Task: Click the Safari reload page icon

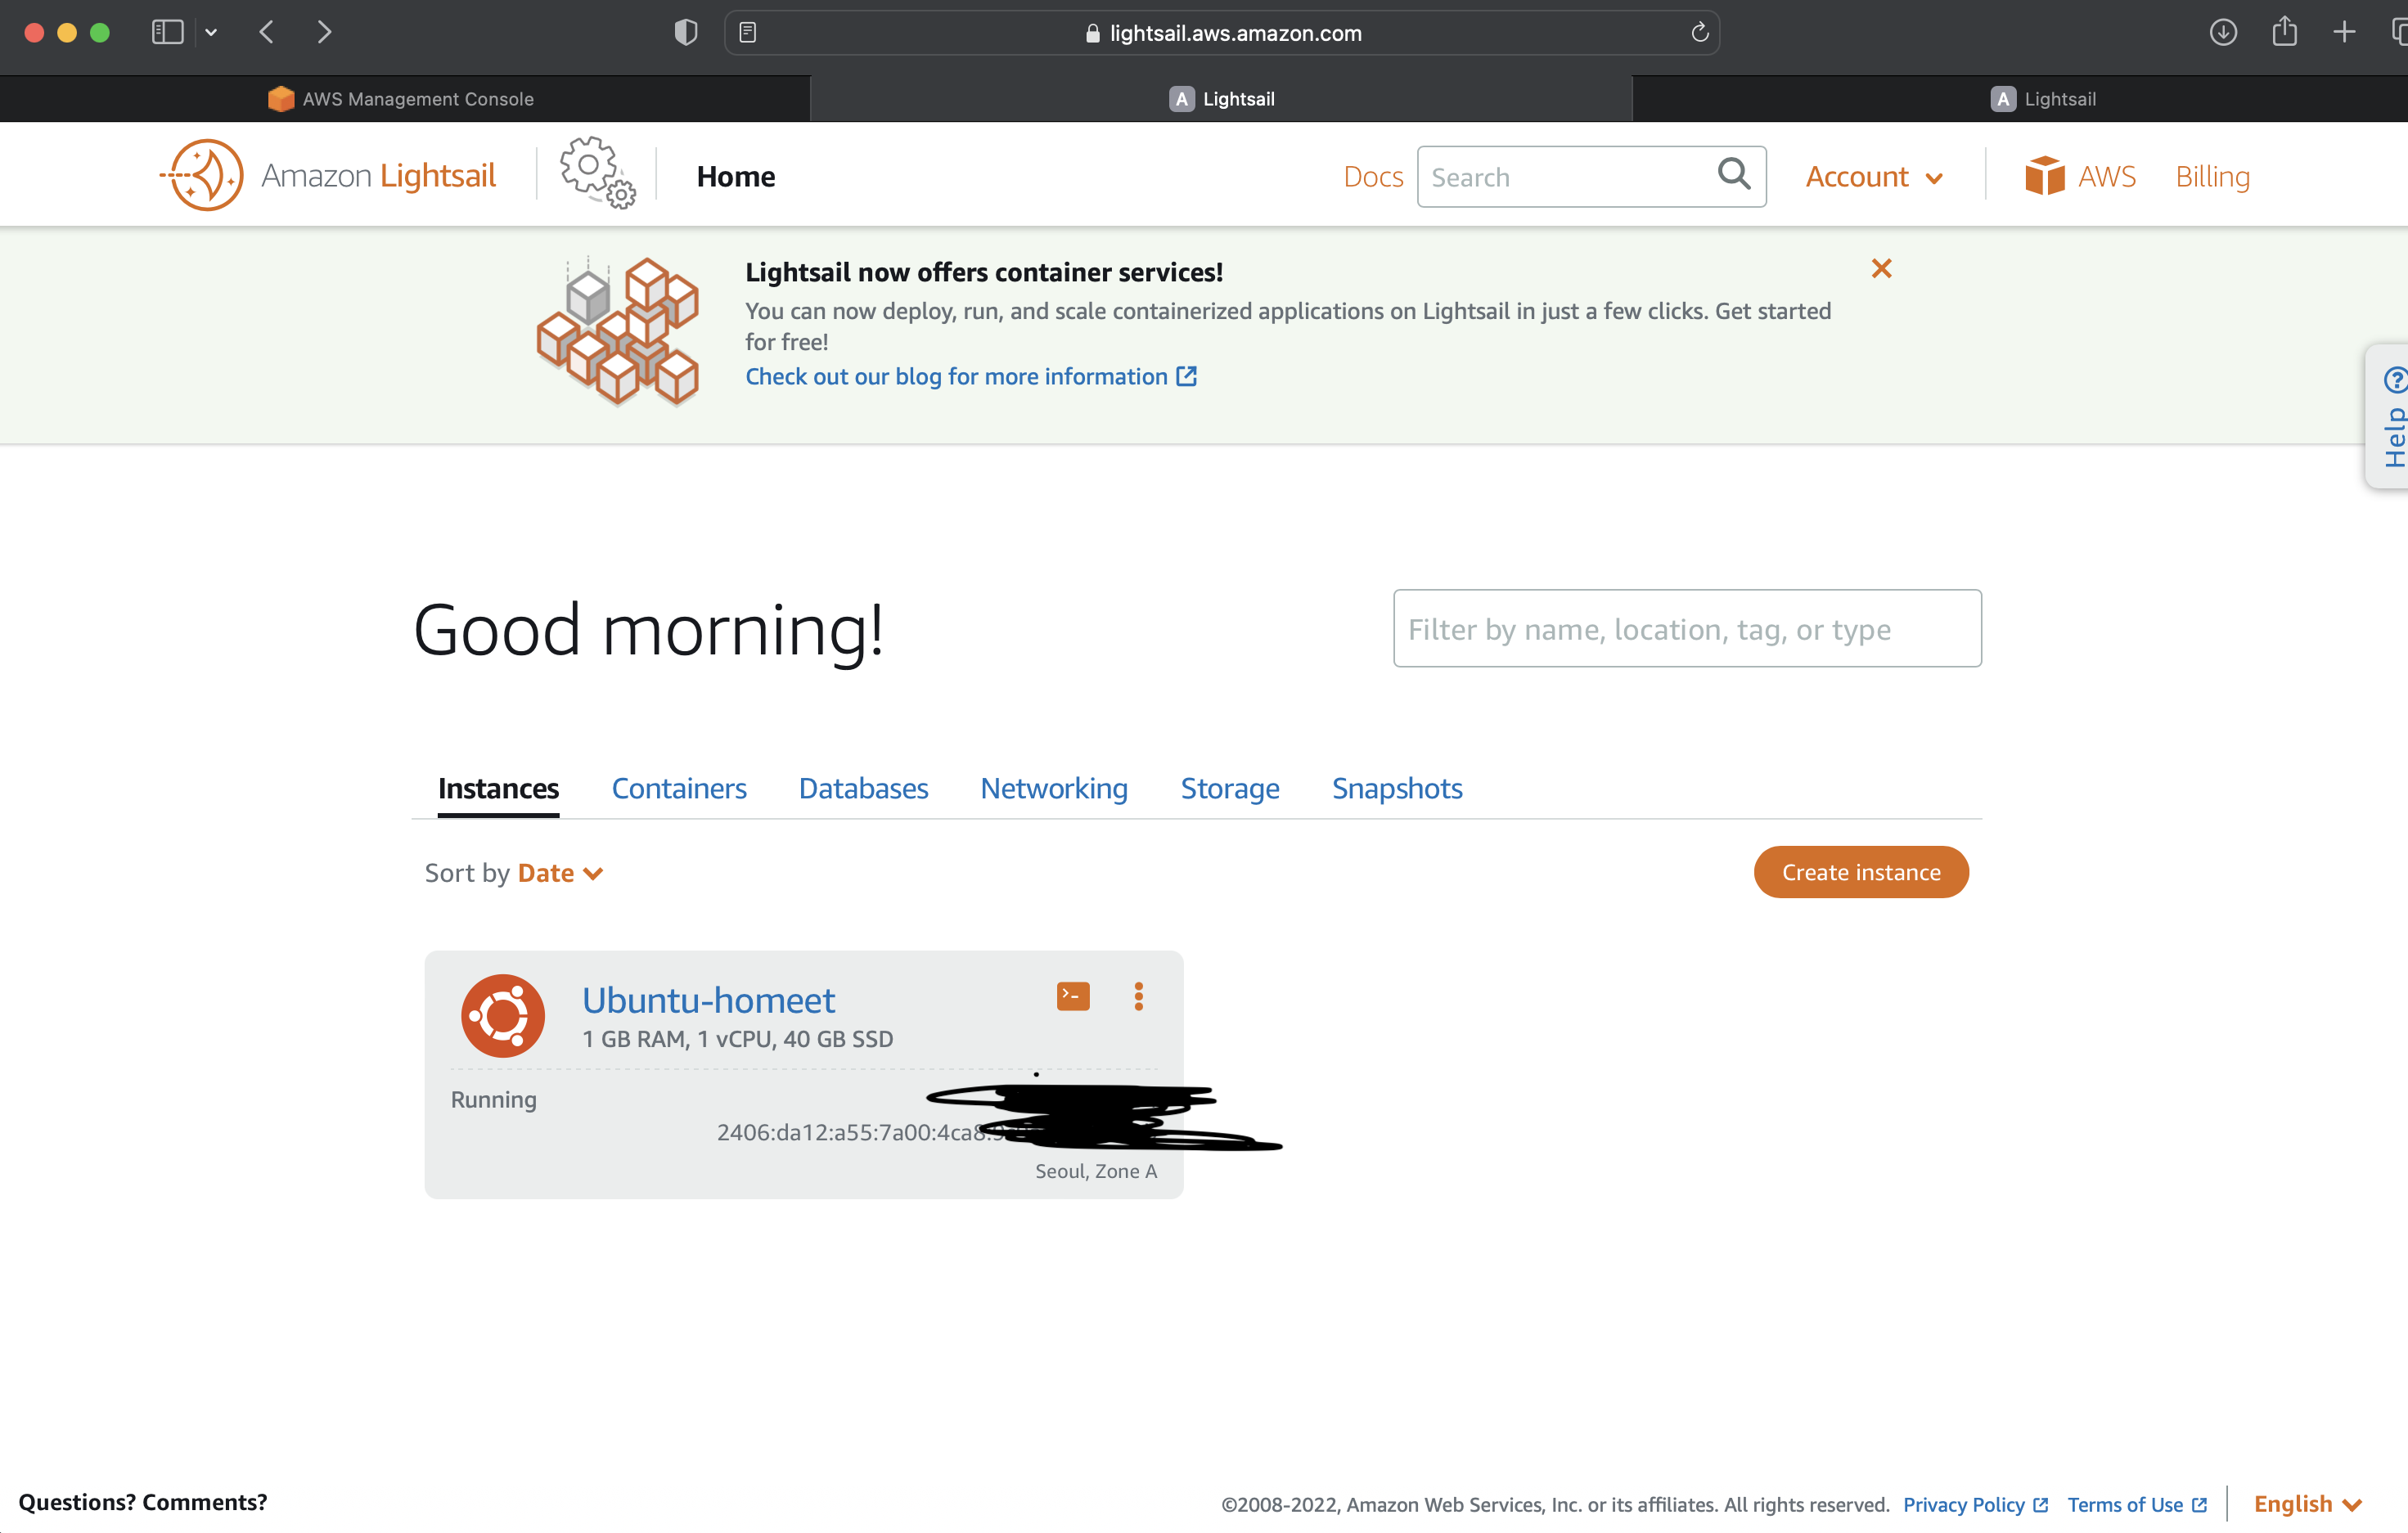Action: tap(1699, 33)
